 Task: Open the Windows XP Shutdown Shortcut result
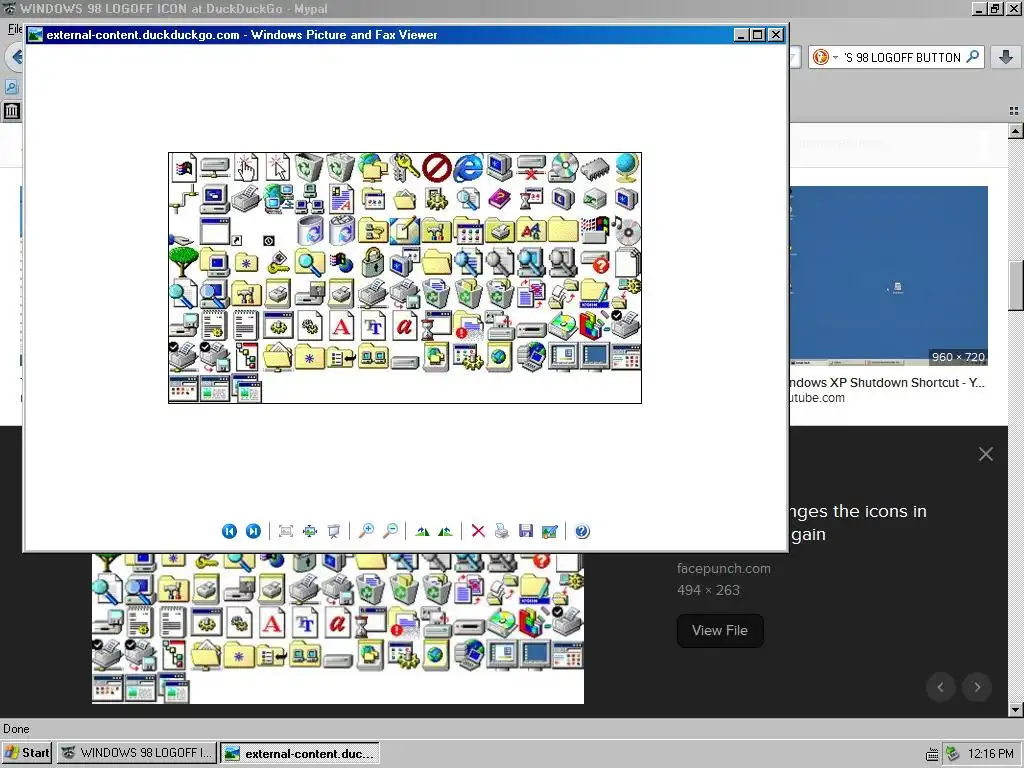tap(887, 383)
